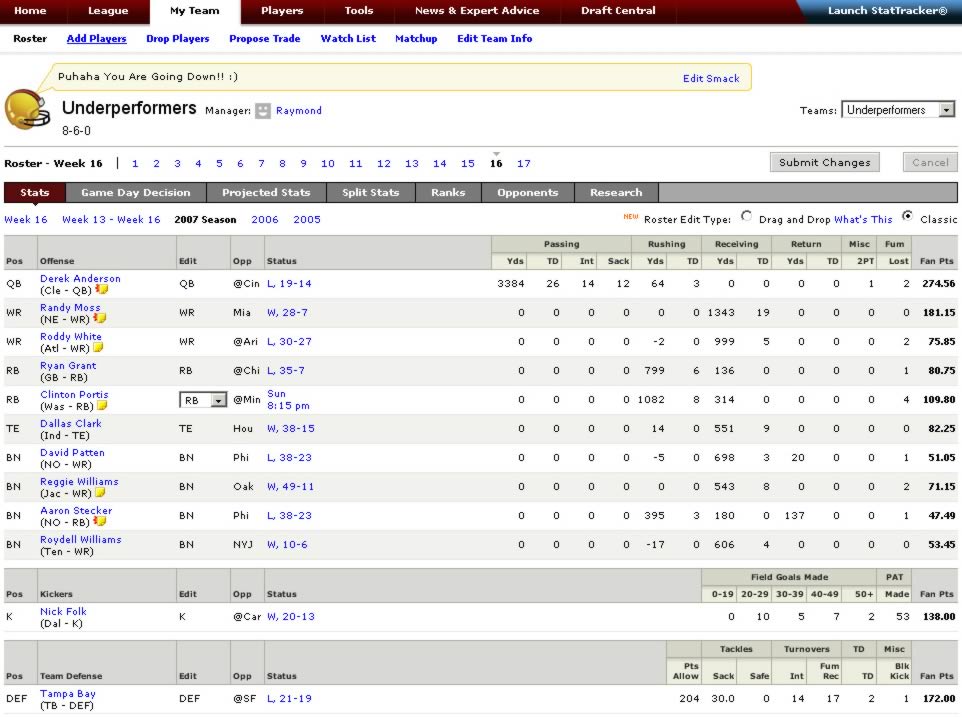This screenshot has height=717, width=962.
Task: Select the Stats tab
Action: (x=34, y=193)
